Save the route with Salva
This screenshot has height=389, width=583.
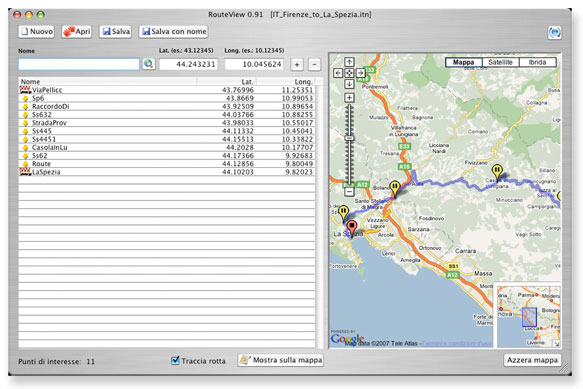coord(116,32)
